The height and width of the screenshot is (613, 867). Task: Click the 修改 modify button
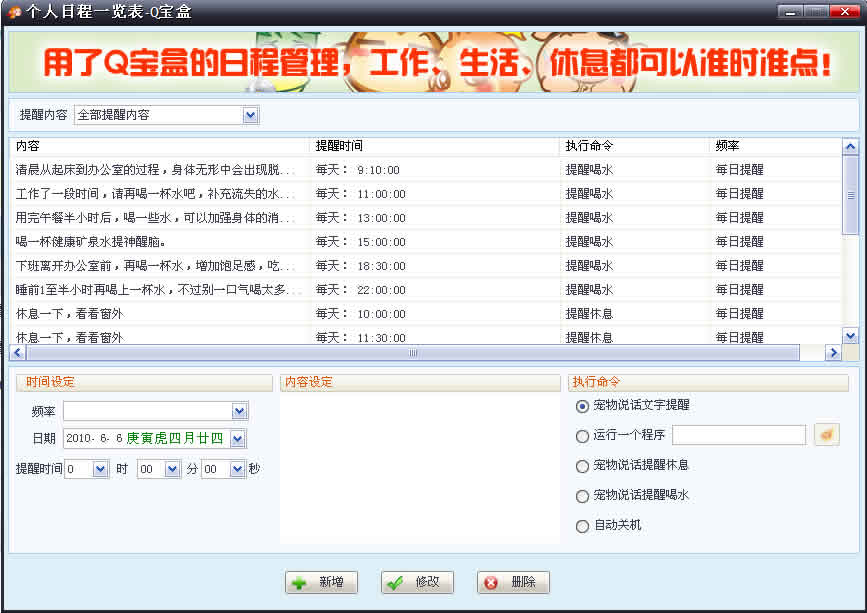point(417,582)
